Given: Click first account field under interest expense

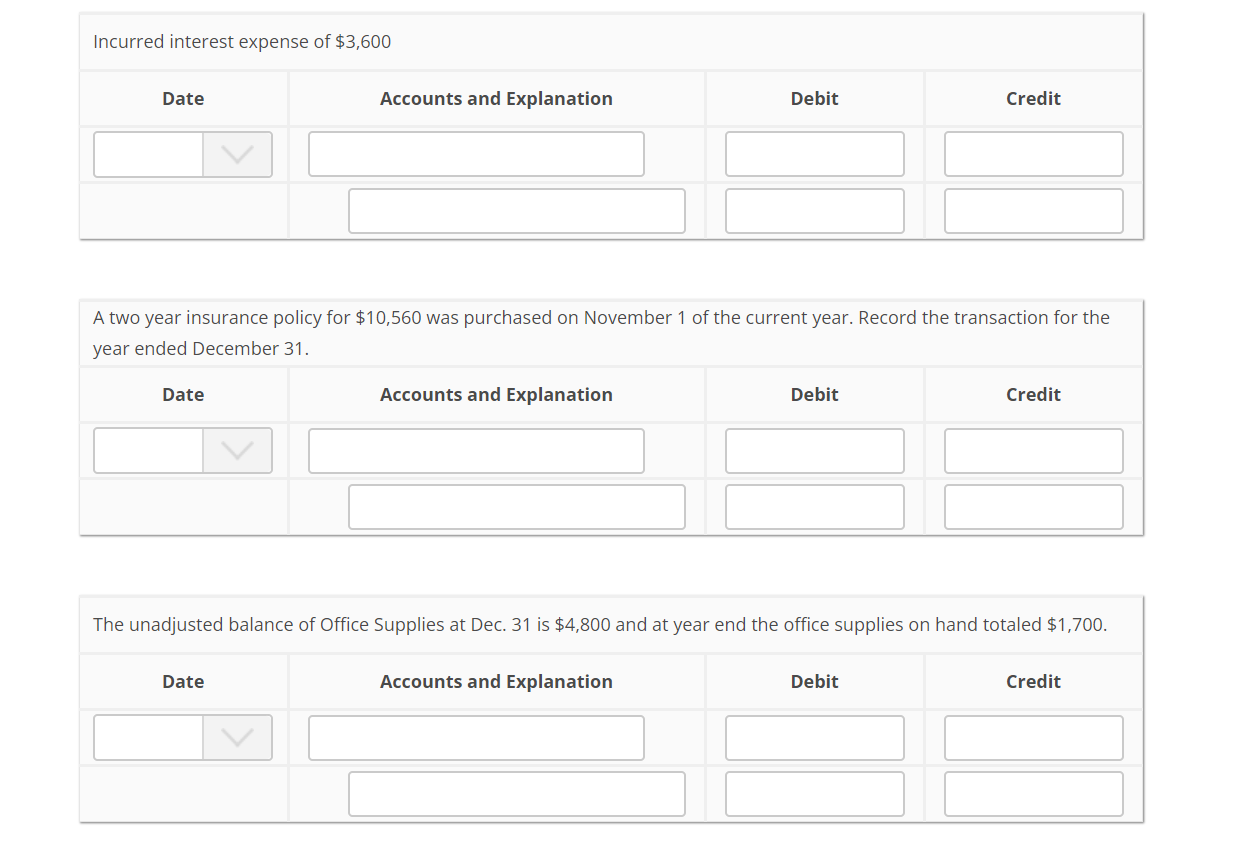Looking at the screenshot, I should 476,154.
